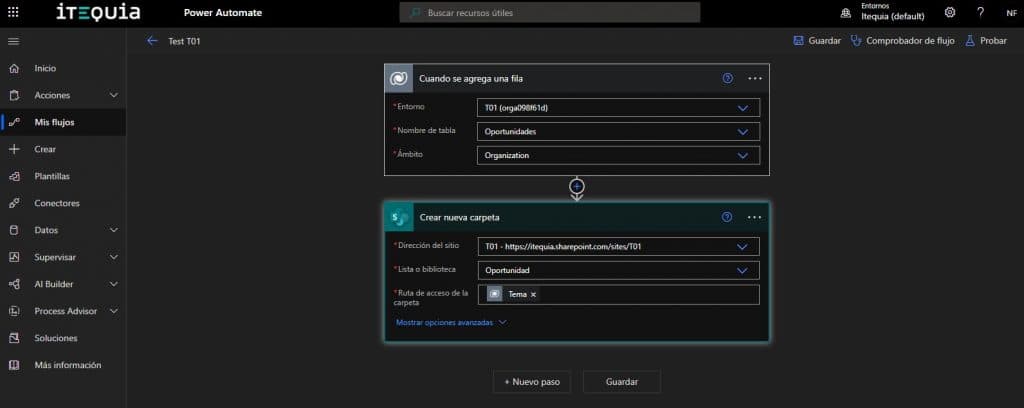Click the AI Builder icon
This screenshot has height=408, width=1024.
14,284
